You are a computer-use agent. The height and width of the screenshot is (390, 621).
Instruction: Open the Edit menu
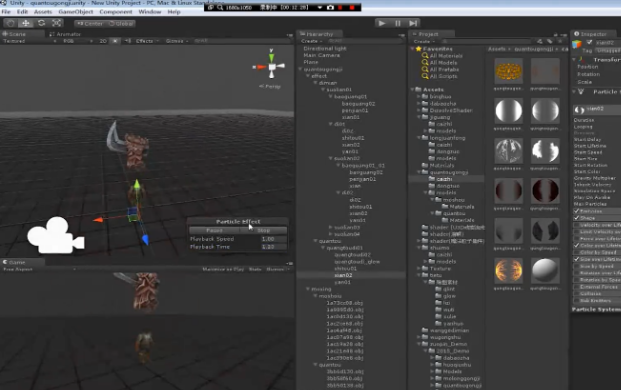pyautogui.click(x=22, y=12)
